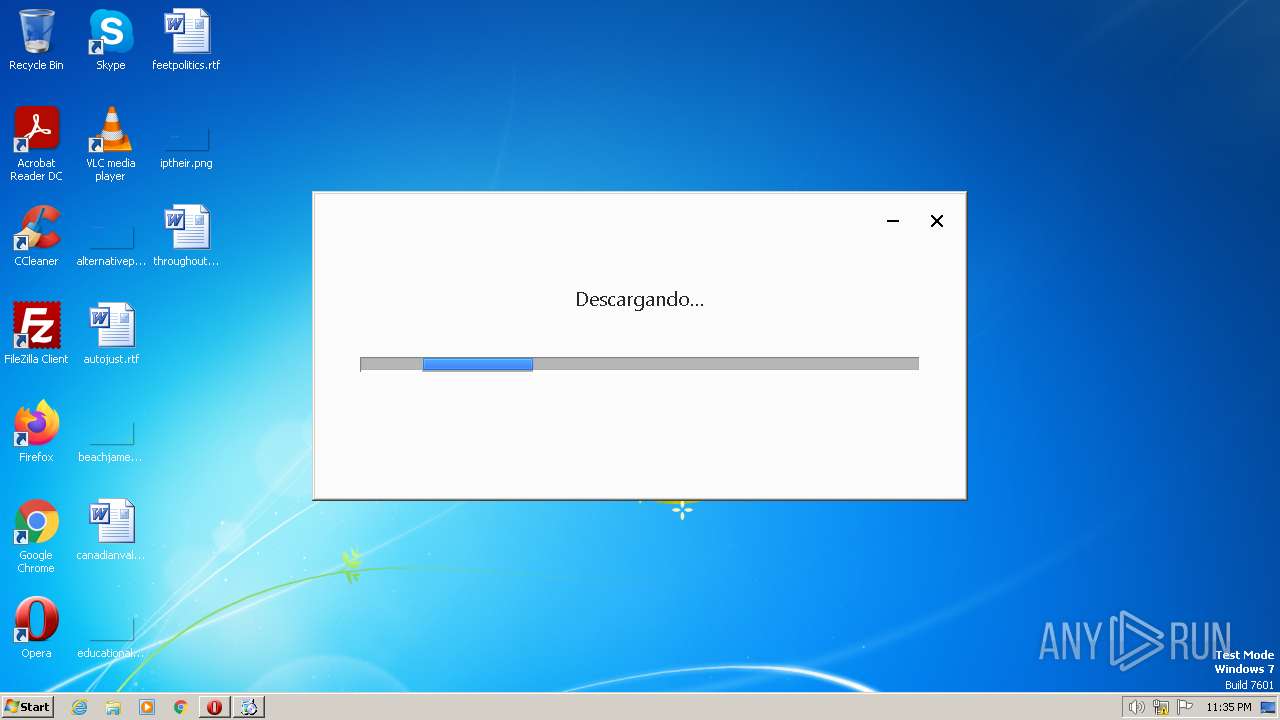Select the throughout... document icon

point(186,236)
